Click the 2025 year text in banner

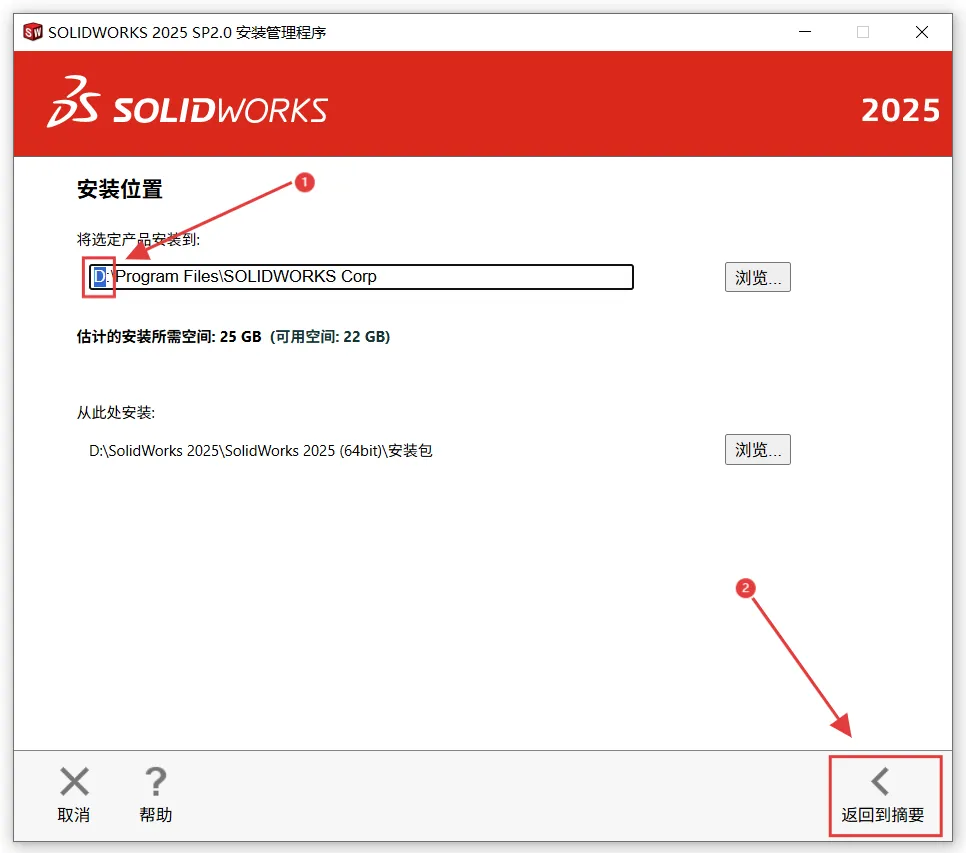coord(900,110)
